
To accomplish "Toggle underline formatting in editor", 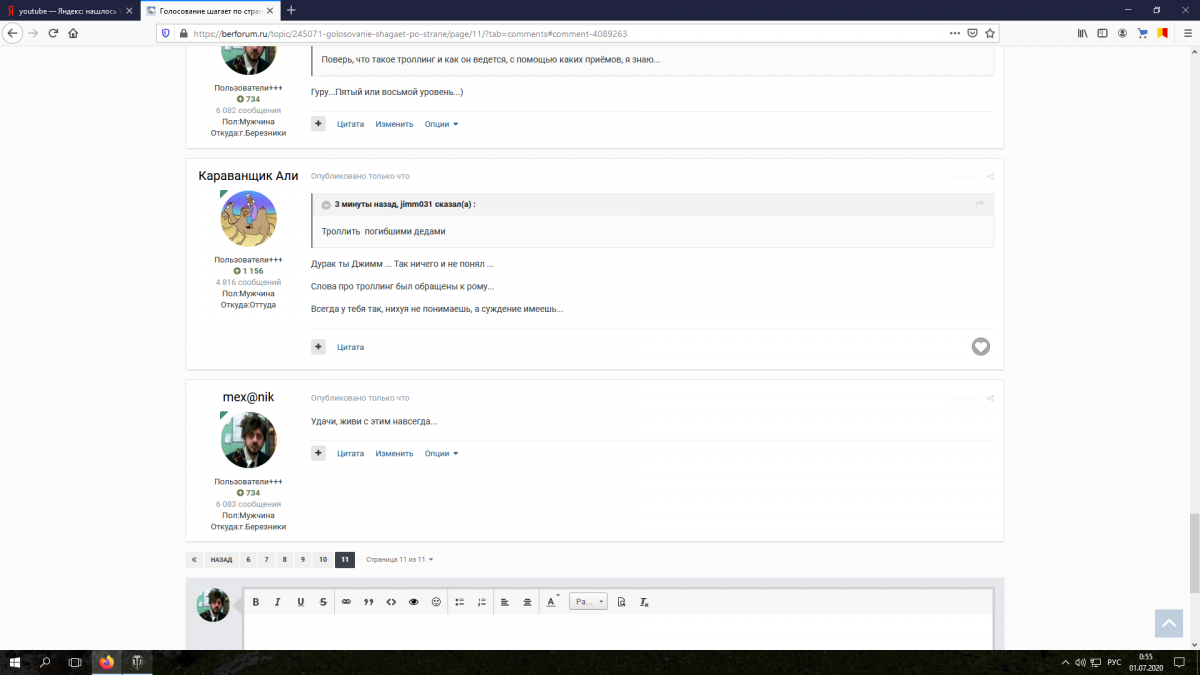I will tap(301, 602).
